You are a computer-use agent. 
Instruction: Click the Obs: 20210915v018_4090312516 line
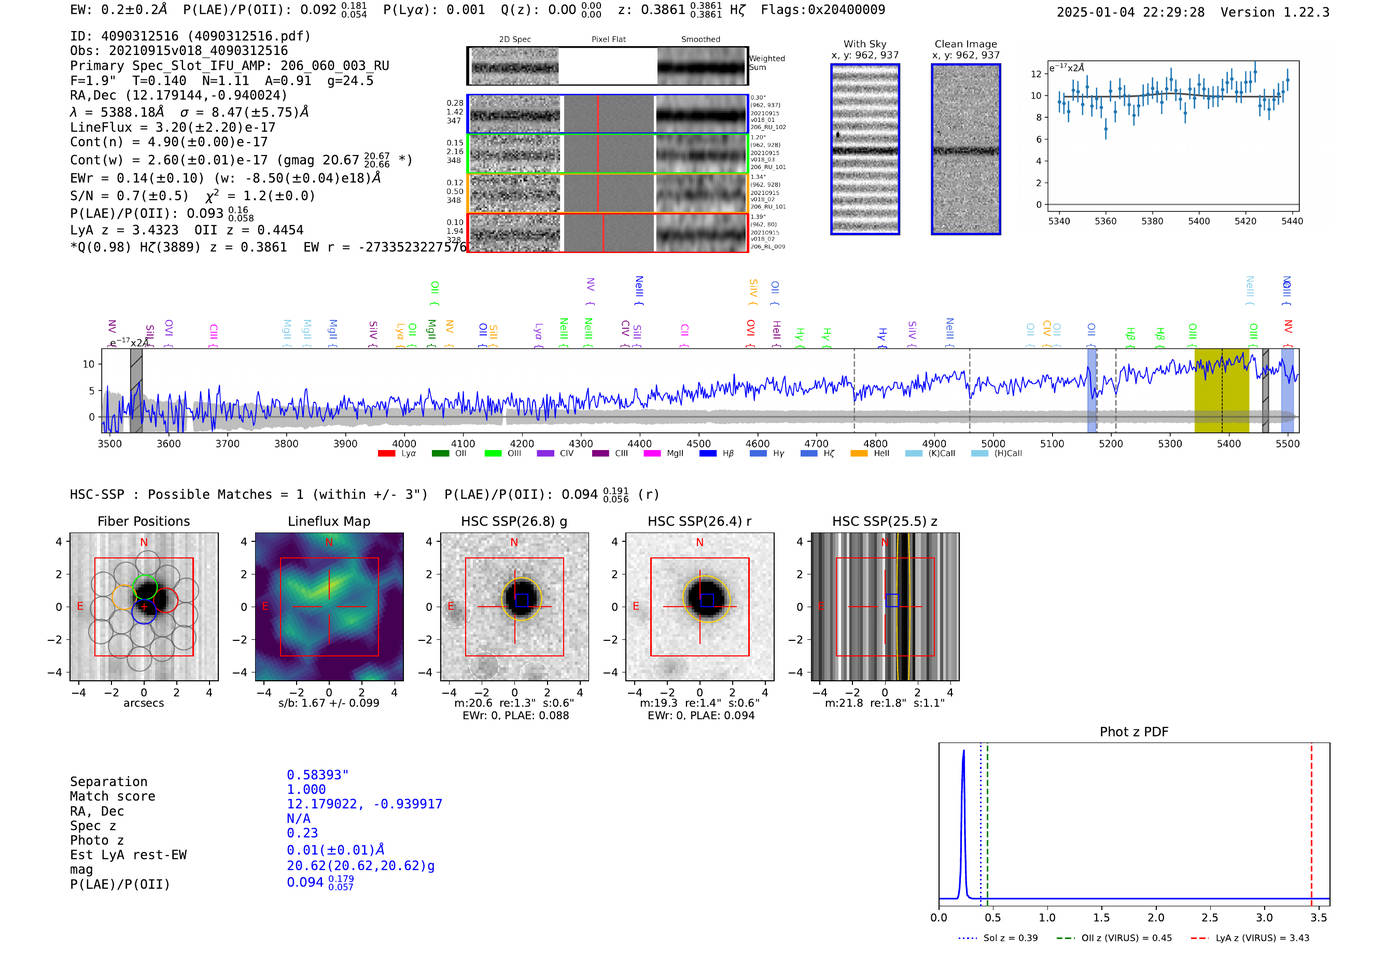click(179, 51)
